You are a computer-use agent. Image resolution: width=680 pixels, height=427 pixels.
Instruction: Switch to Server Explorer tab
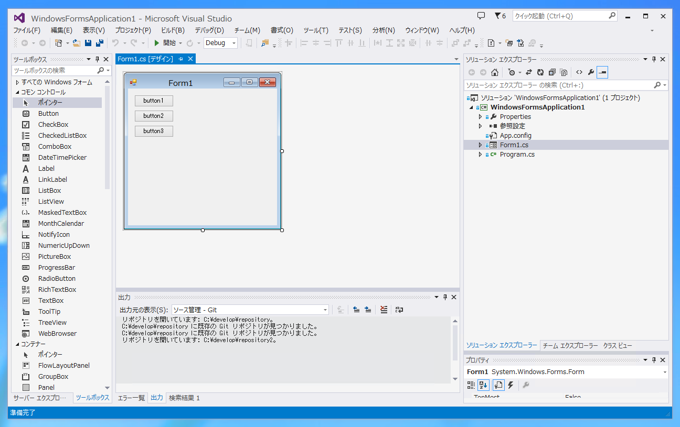pyautogui.click(x=39, y=398)
